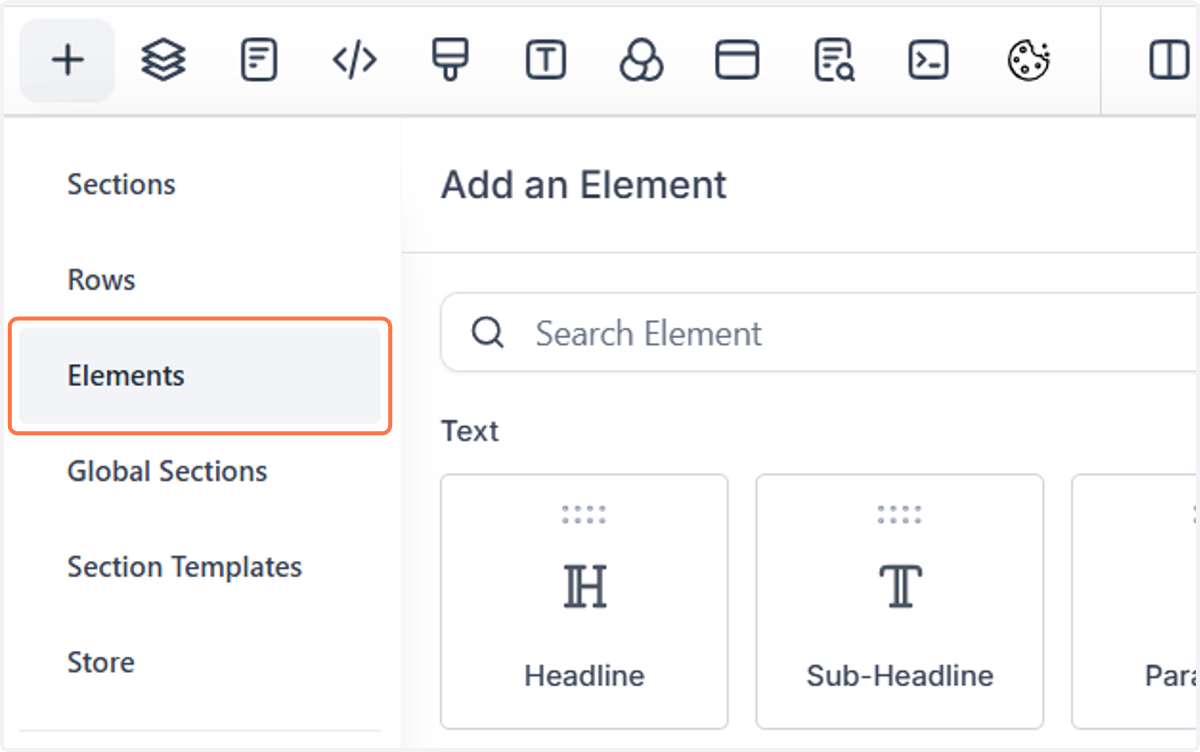Click the plus Add Element icon
Viewport: 1200px width, 752px height.
point(67,61)
